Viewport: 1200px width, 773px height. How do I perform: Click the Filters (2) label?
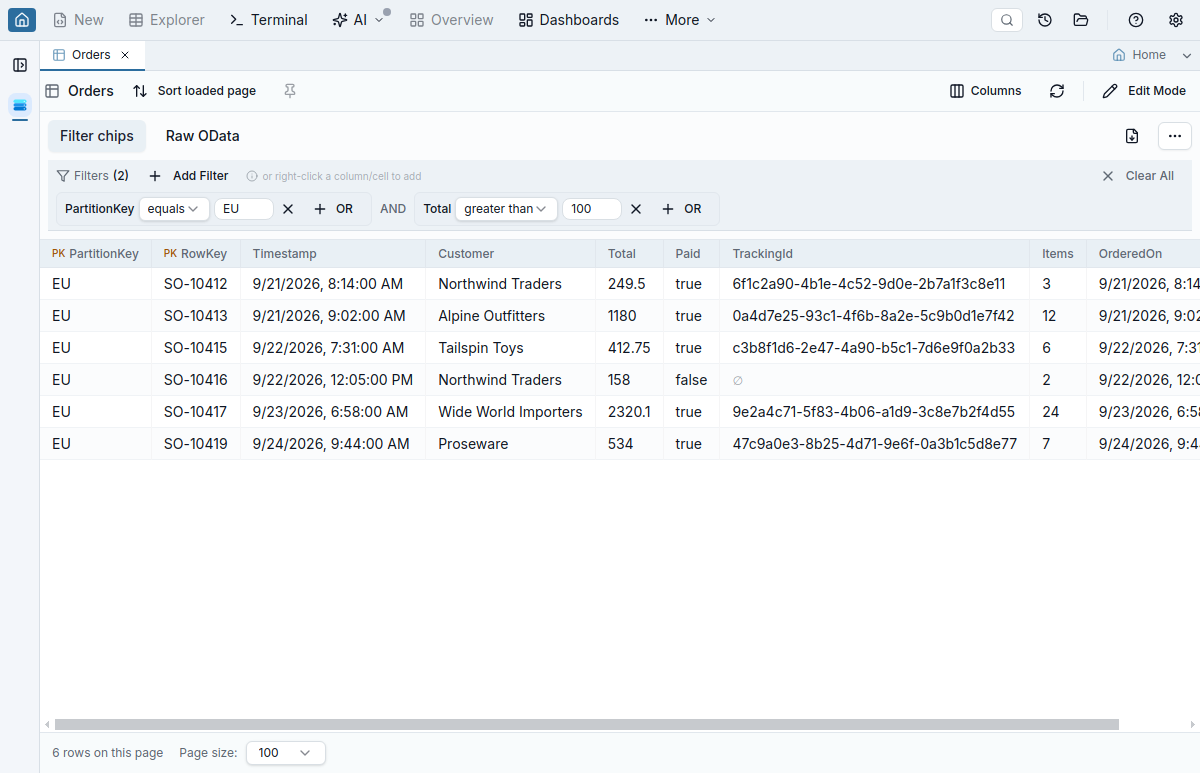93,176
